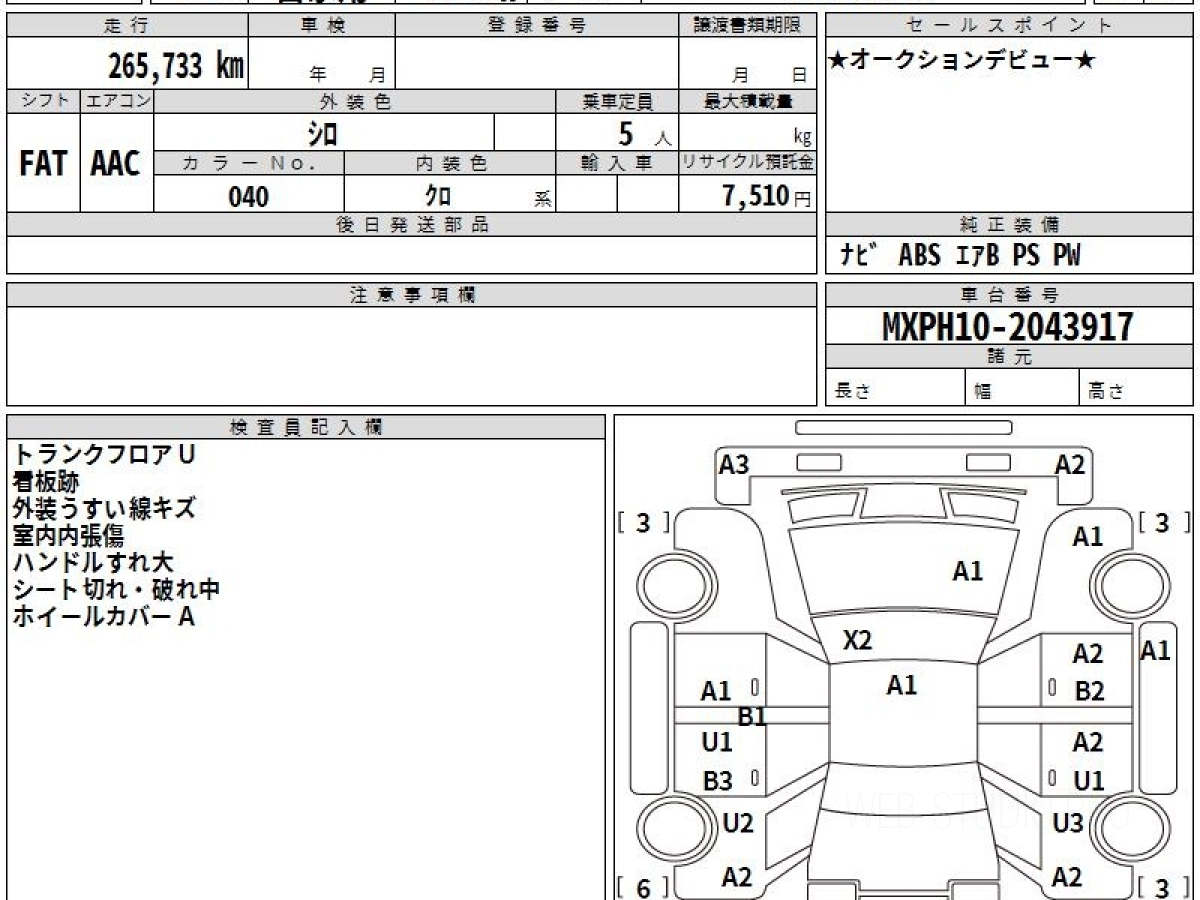
Task: Click the B3 damage mark on the diagram
Action: coord(717,782)
